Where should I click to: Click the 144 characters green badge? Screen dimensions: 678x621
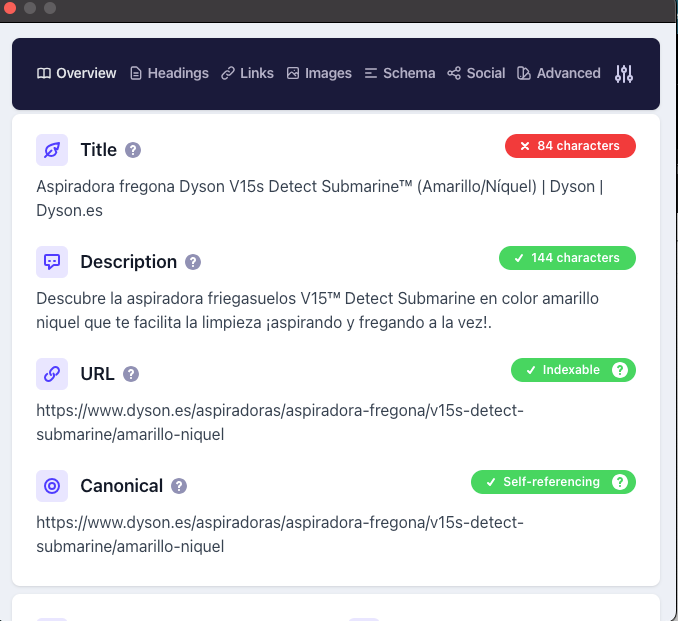(x=567, y=258)
